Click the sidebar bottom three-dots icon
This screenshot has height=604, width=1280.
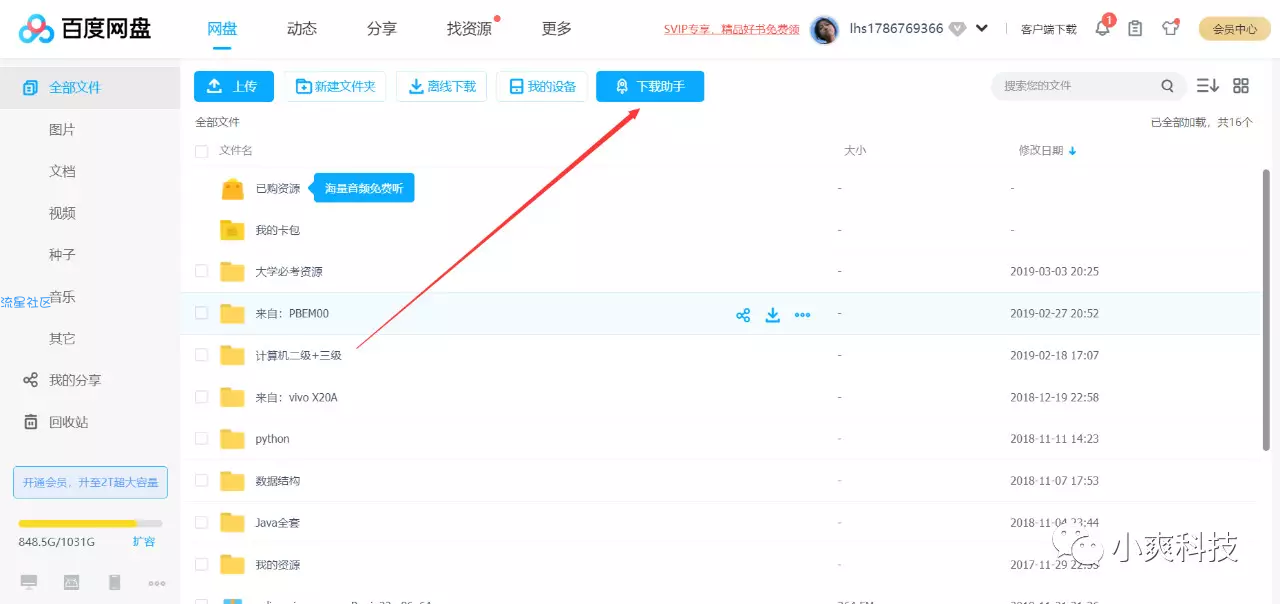pos(157,583)
